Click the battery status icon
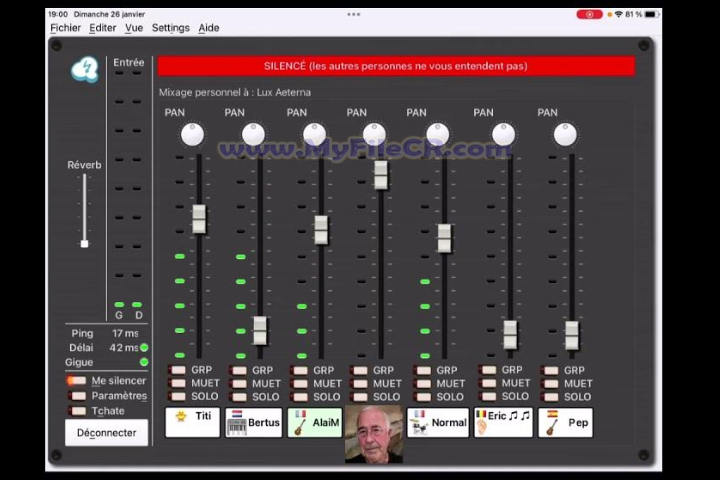This screenshot has width=720, height=480. pyautogui.click(x=652, y=14)
